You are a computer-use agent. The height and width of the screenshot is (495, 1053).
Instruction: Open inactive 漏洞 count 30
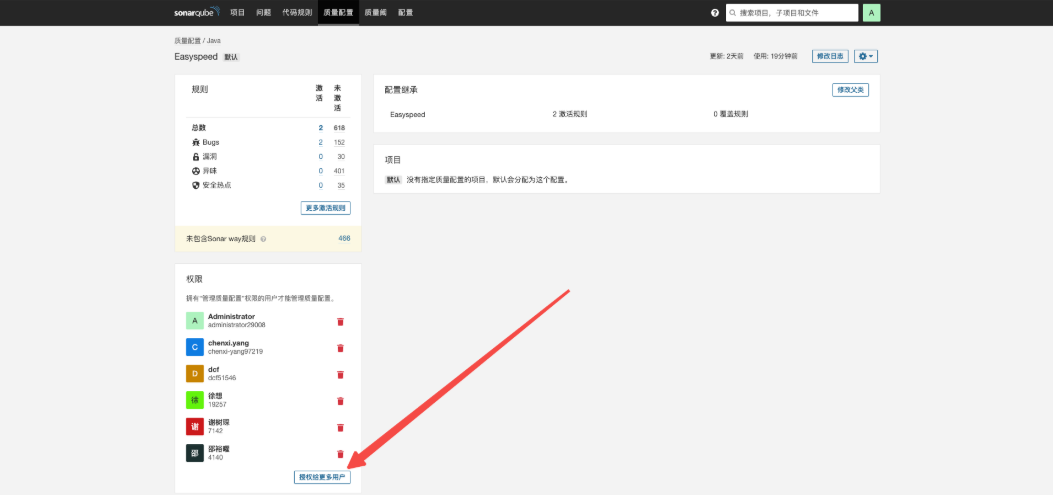[341, 156]
